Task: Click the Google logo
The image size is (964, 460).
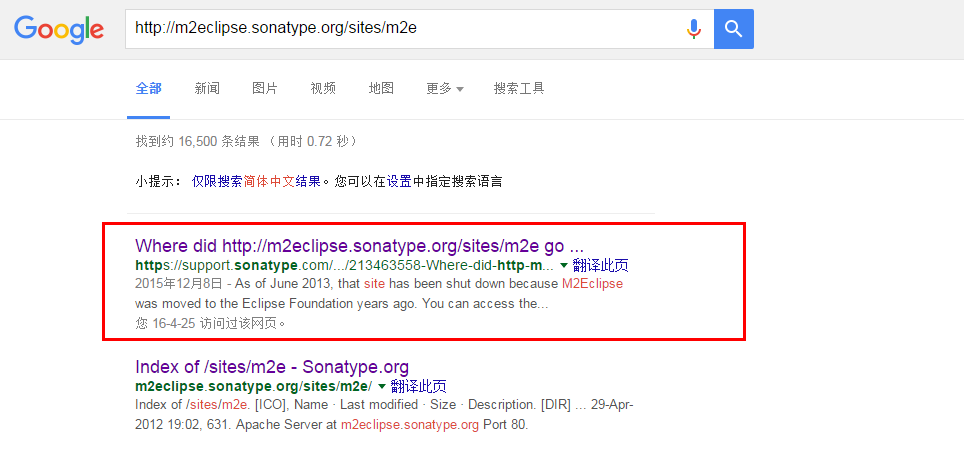Action: (59, 29)
